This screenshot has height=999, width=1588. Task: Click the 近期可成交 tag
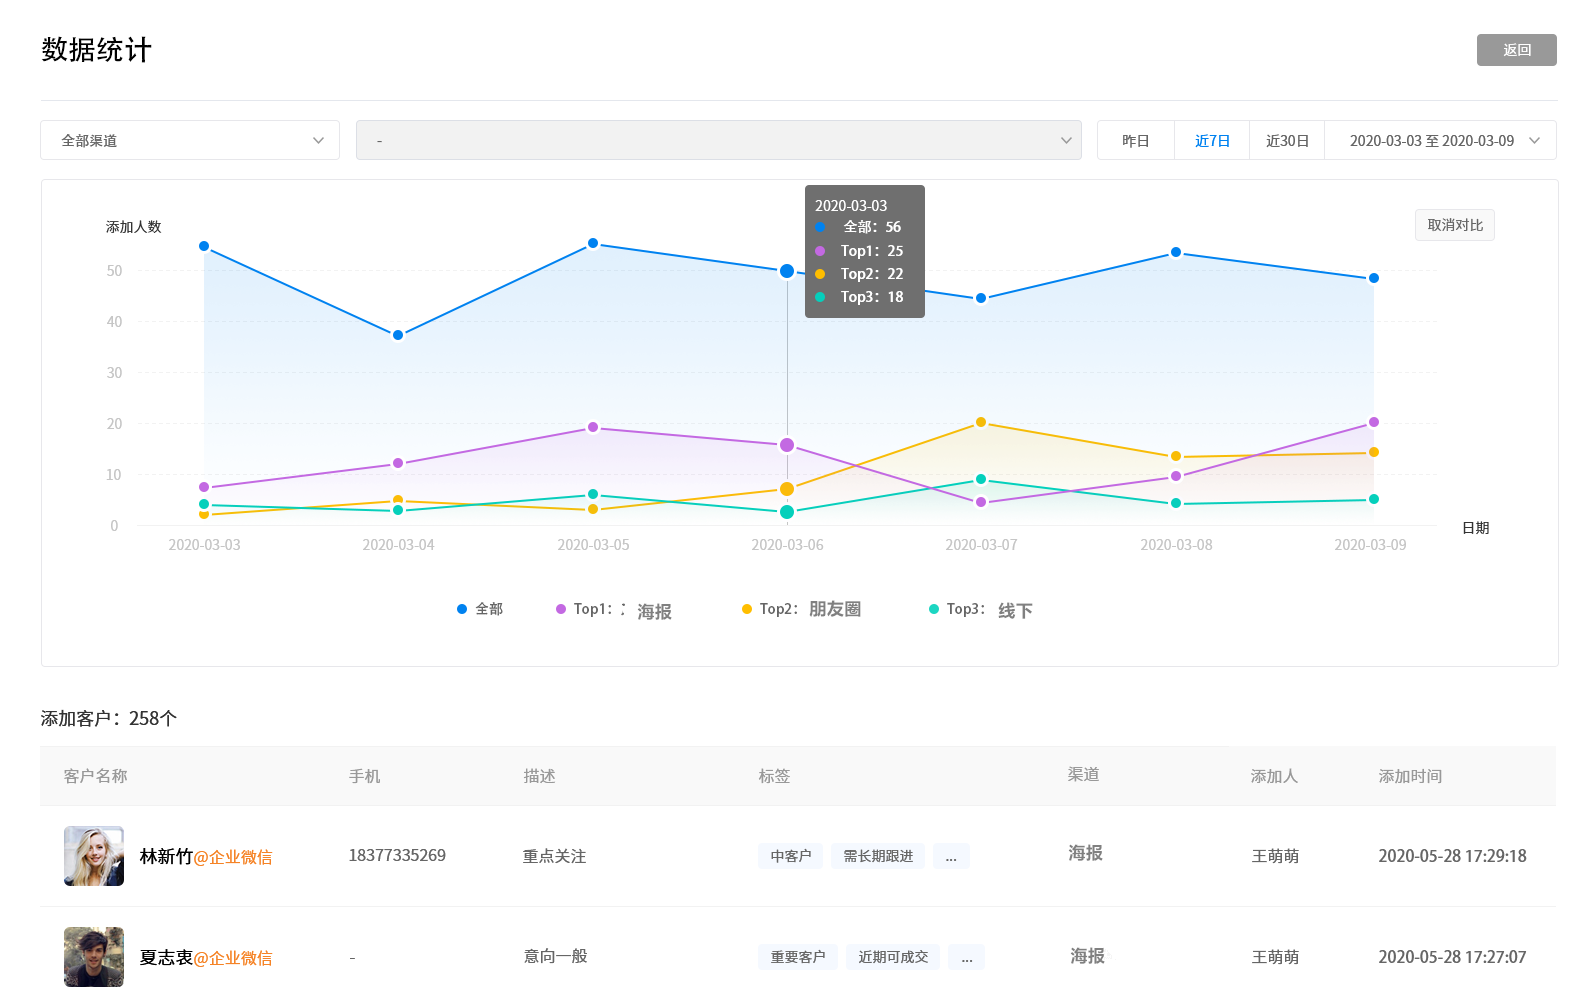coord(893,958)
